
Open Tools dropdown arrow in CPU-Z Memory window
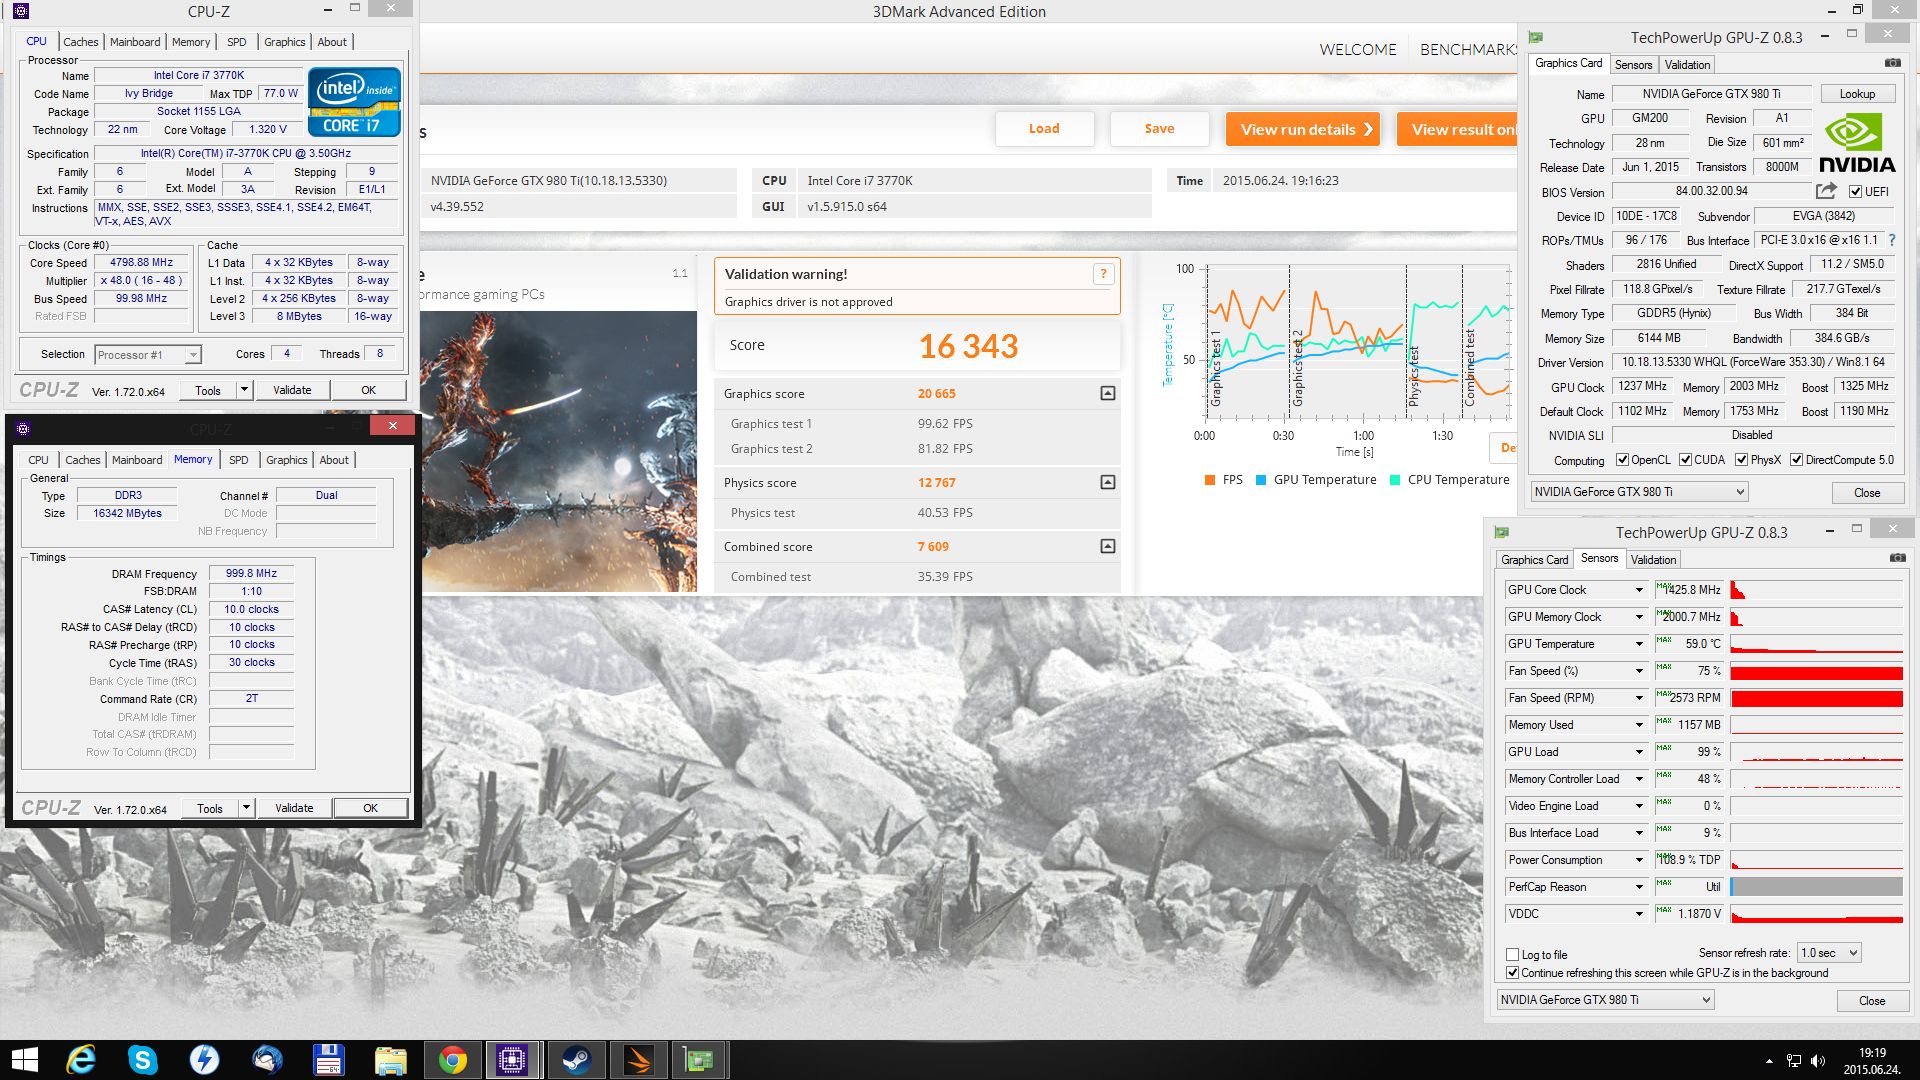[x=246, y=808]
